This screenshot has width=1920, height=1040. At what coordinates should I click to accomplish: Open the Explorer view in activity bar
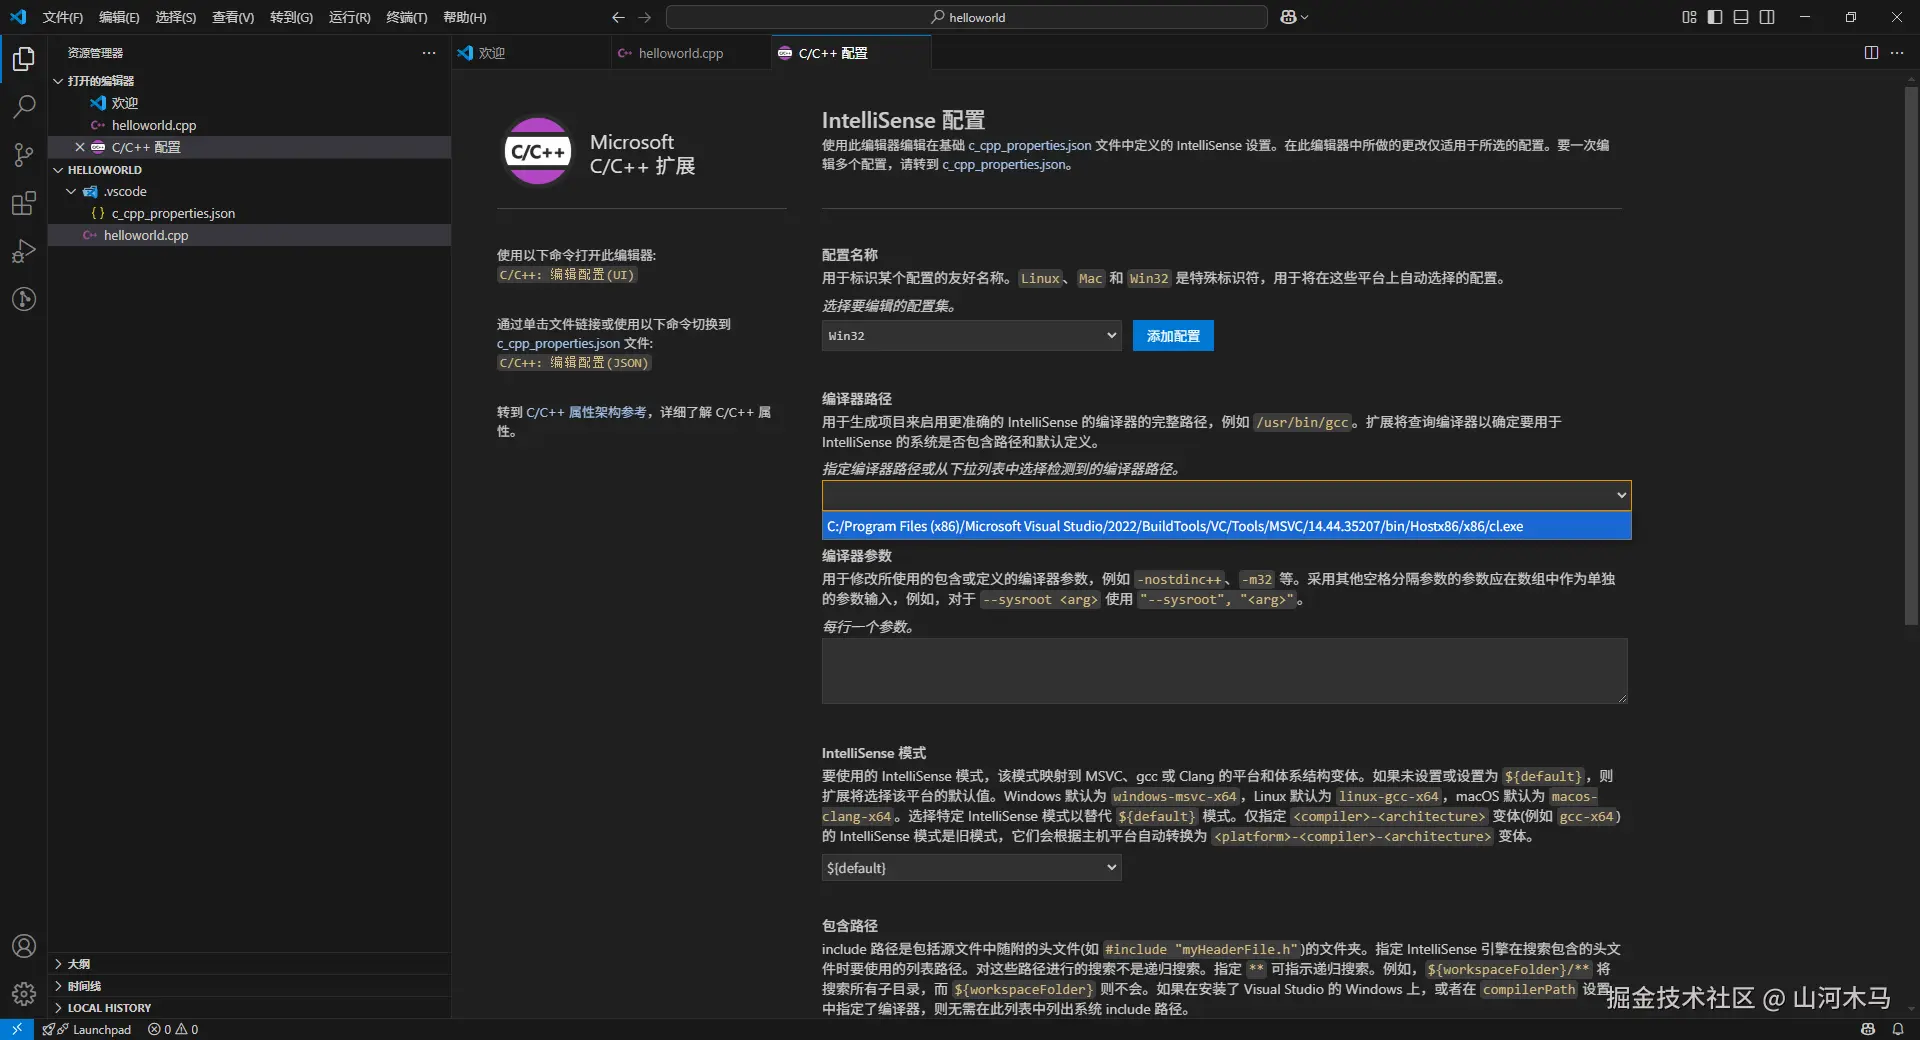click(x=24, y=59)
